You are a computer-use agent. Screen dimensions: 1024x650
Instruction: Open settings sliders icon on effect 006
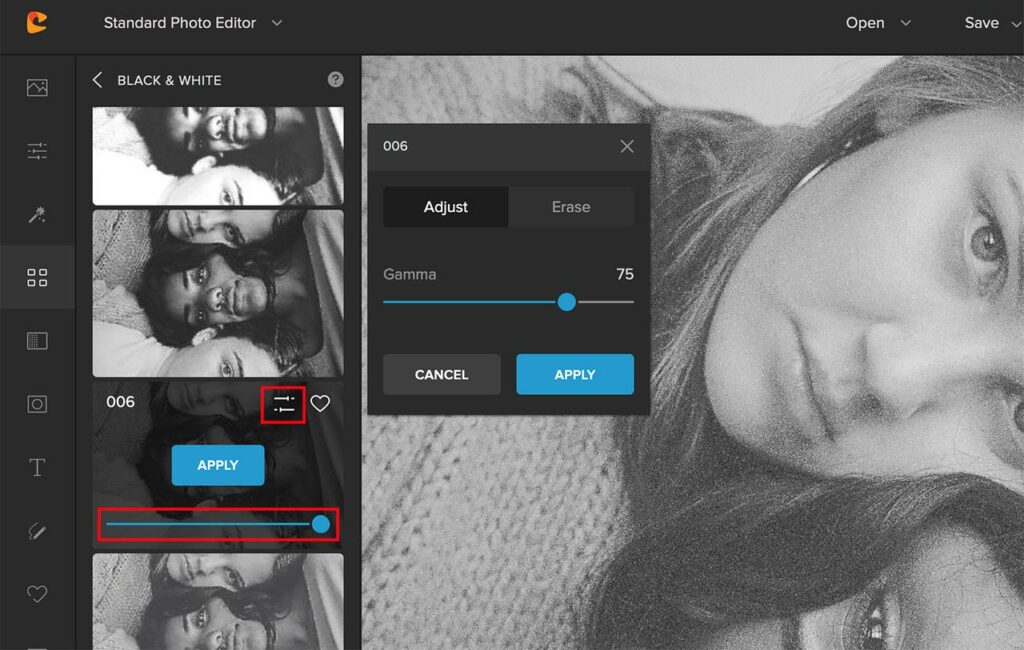283,404
